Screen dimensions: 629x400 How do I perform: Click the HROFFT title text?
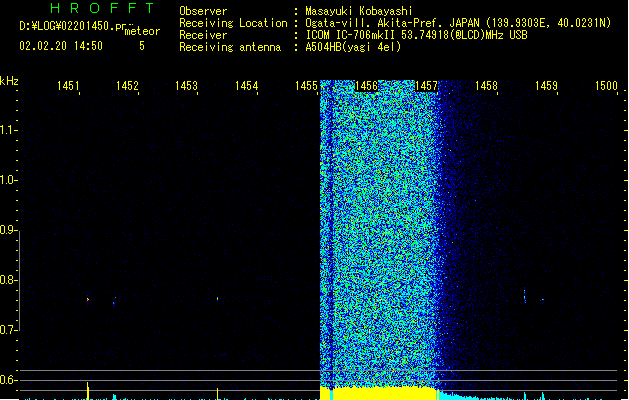pyautogui.click(x=102, y=8)
